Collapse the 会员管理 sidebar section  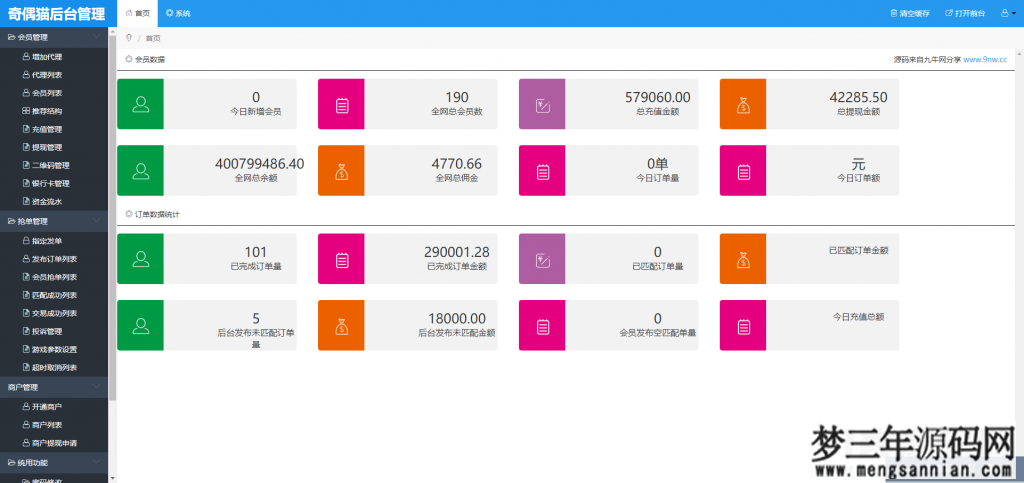click(55, 38)
